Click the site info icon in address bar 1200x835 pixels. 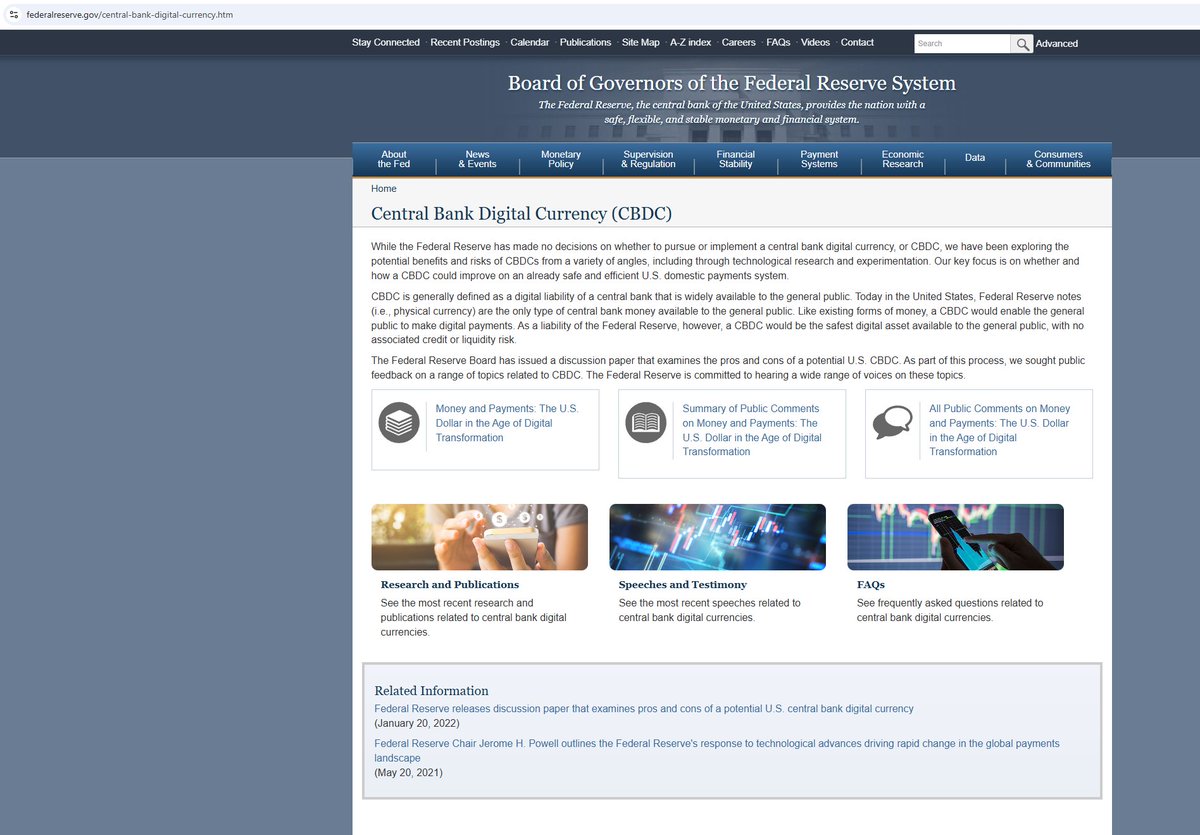pyautogui.click(x=13, y=15)
